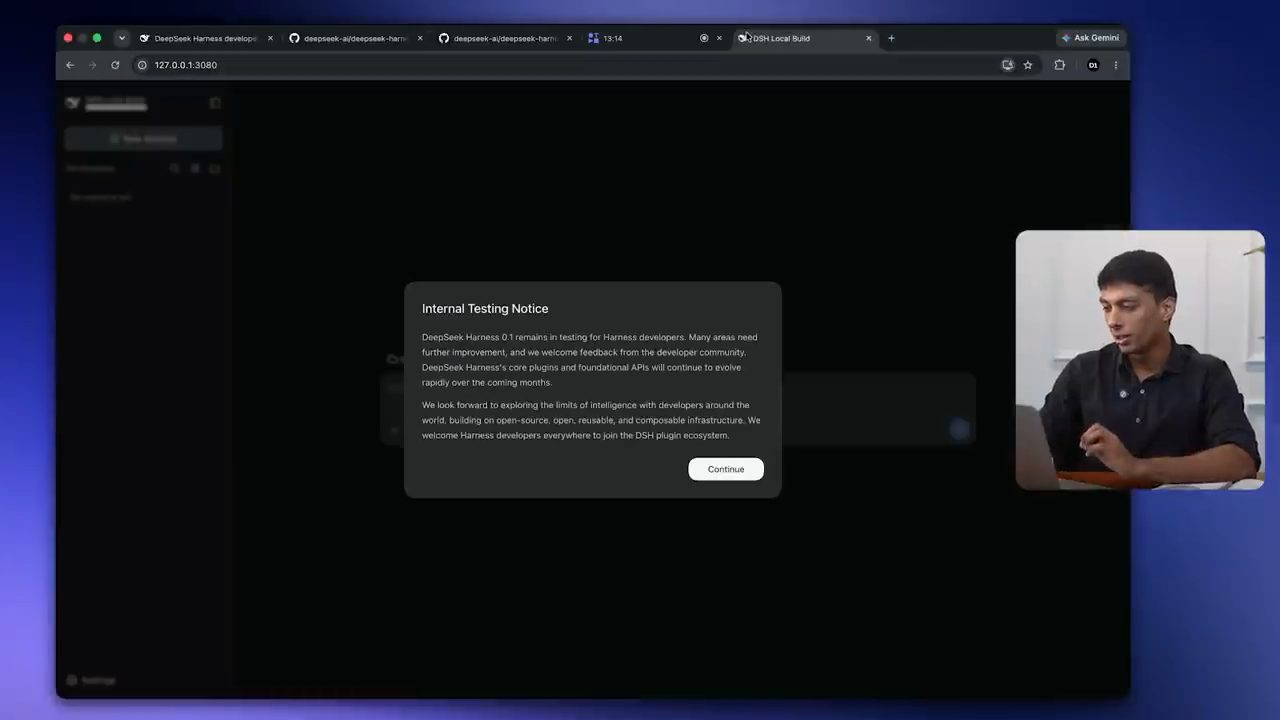Viewport: 1280px width, 720px height.
Task: Switch to the first deepseek-ai GitHub tab
Action: [355, 38]
